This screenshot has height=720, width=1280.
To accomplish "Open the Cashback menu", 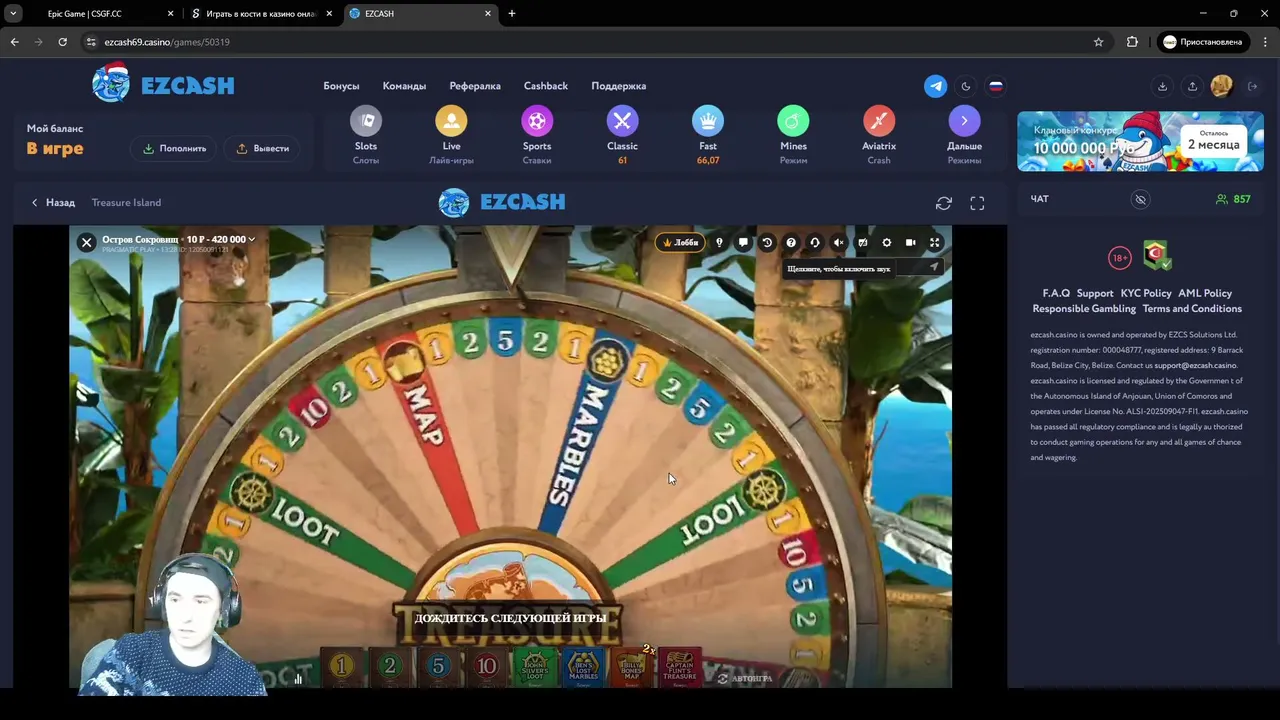I will pos(546,86).
